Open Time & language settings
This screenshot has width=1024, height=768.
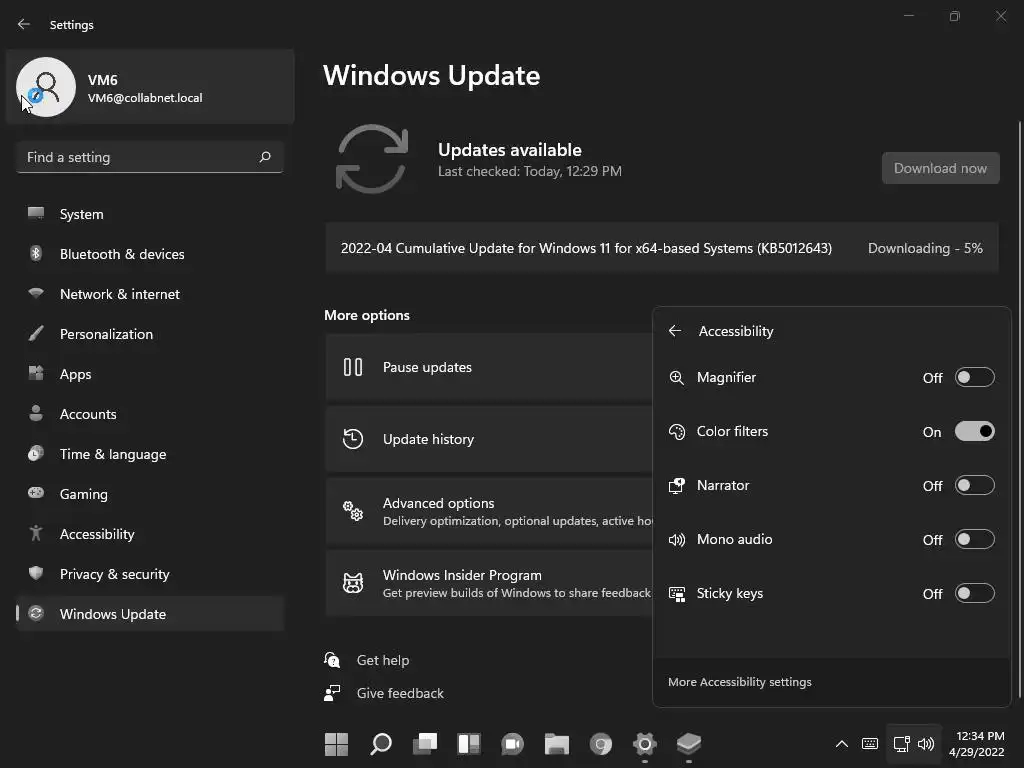tap(150, 454)
